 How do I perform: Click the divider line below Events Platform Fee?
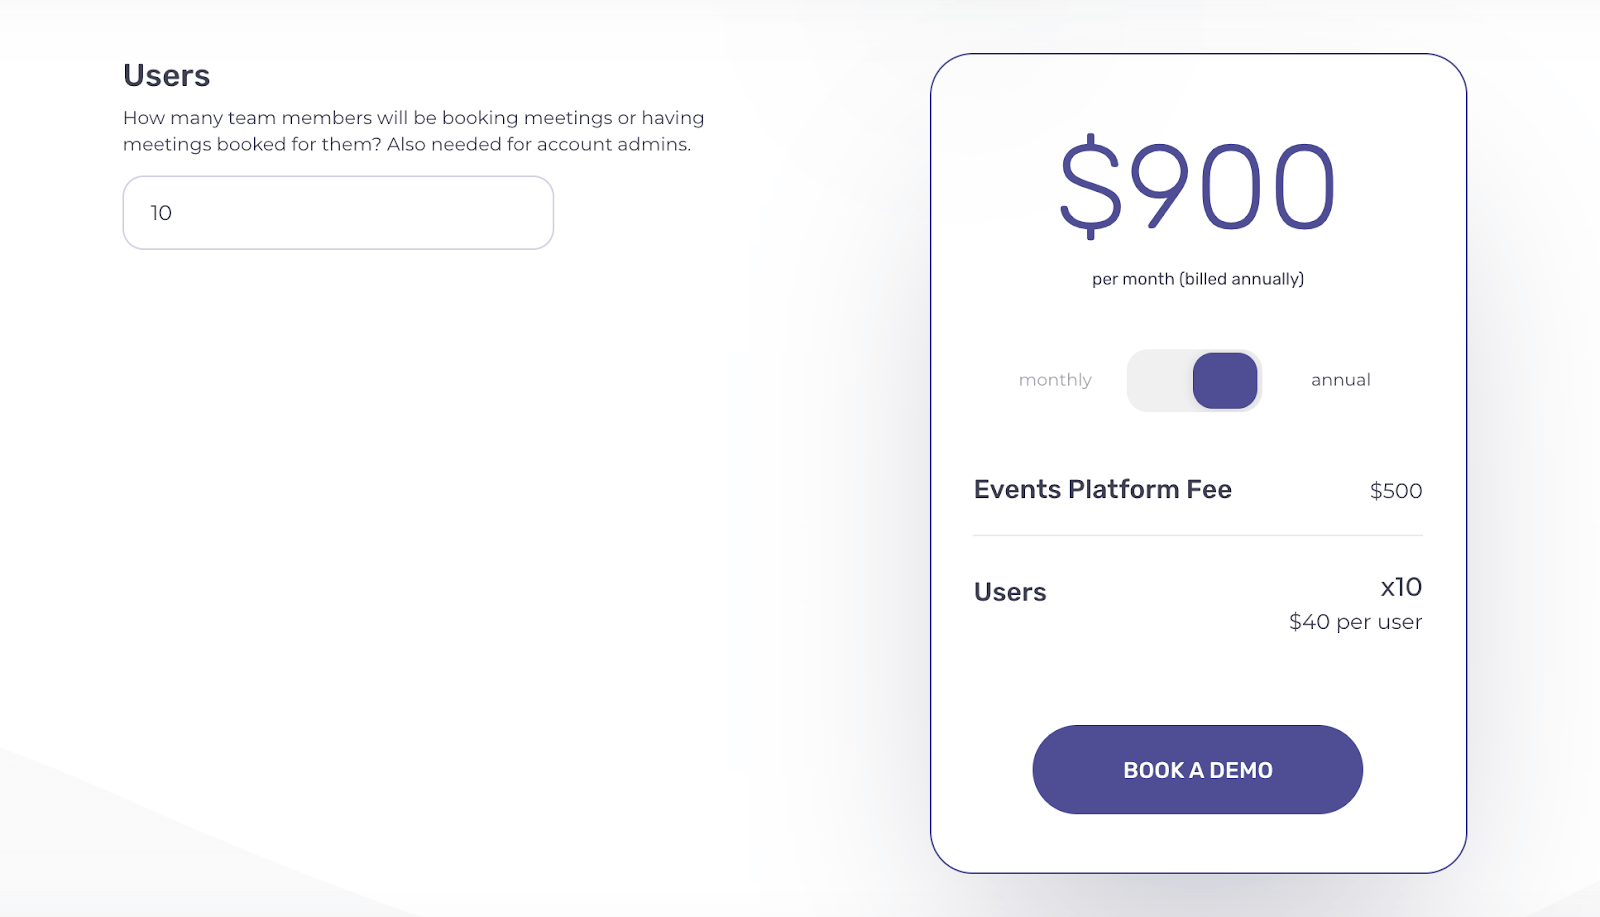coord(1198,536)
